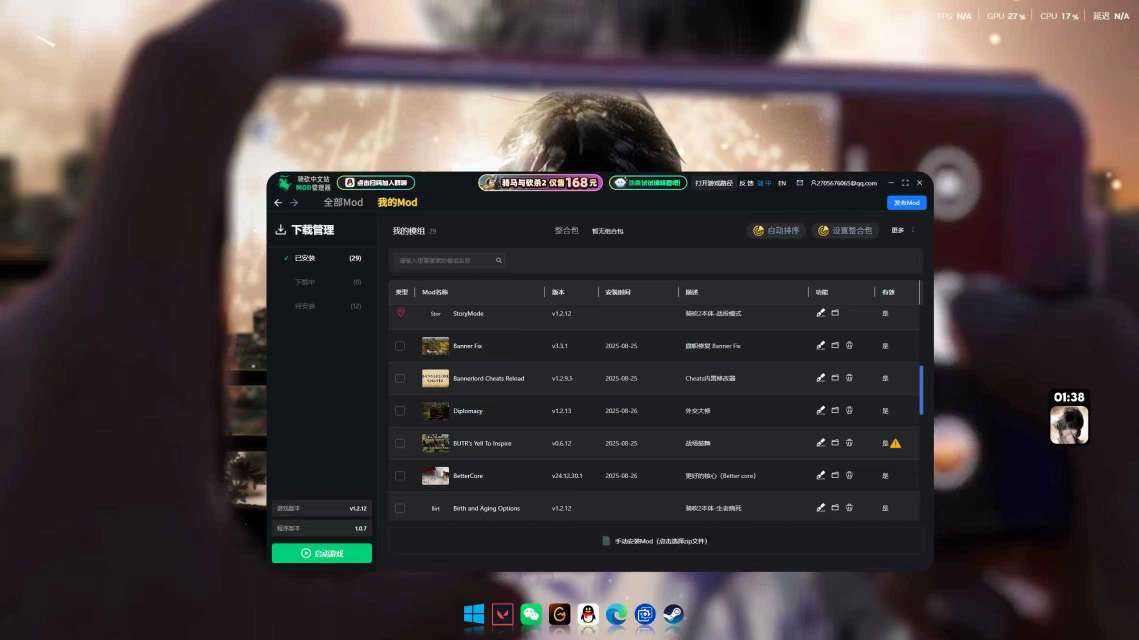Go back with the left arrow
This screenshot has height=640, width=1139.
point(278,203)
